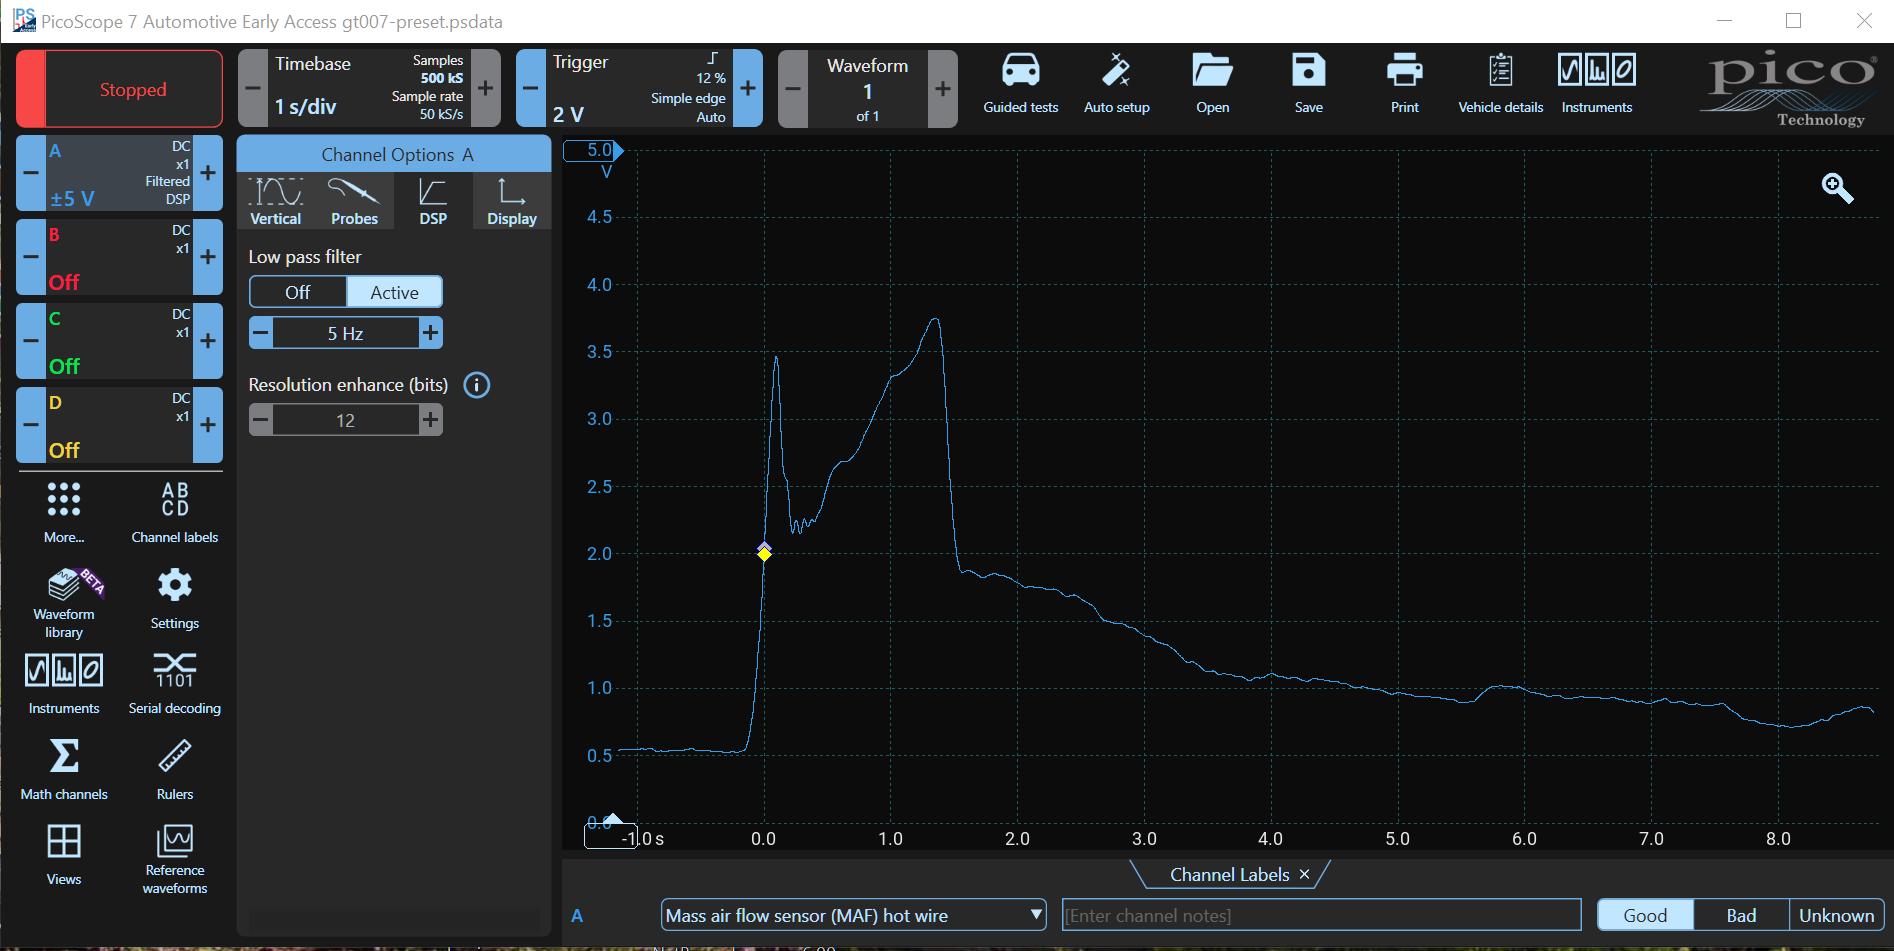Open Reference waveforms icon
Image resolution: width=1894 pixels, height=951 pixels.
pyautogui.click(x=175, y=859)
